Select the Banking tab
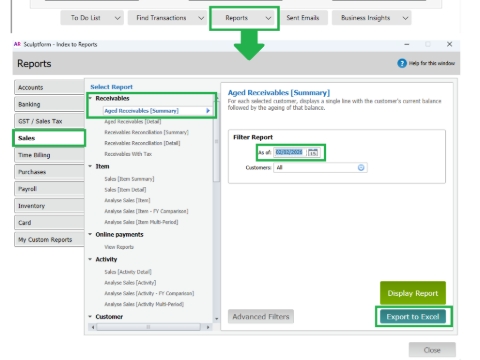480x360 pixels. tap(49, 104)
